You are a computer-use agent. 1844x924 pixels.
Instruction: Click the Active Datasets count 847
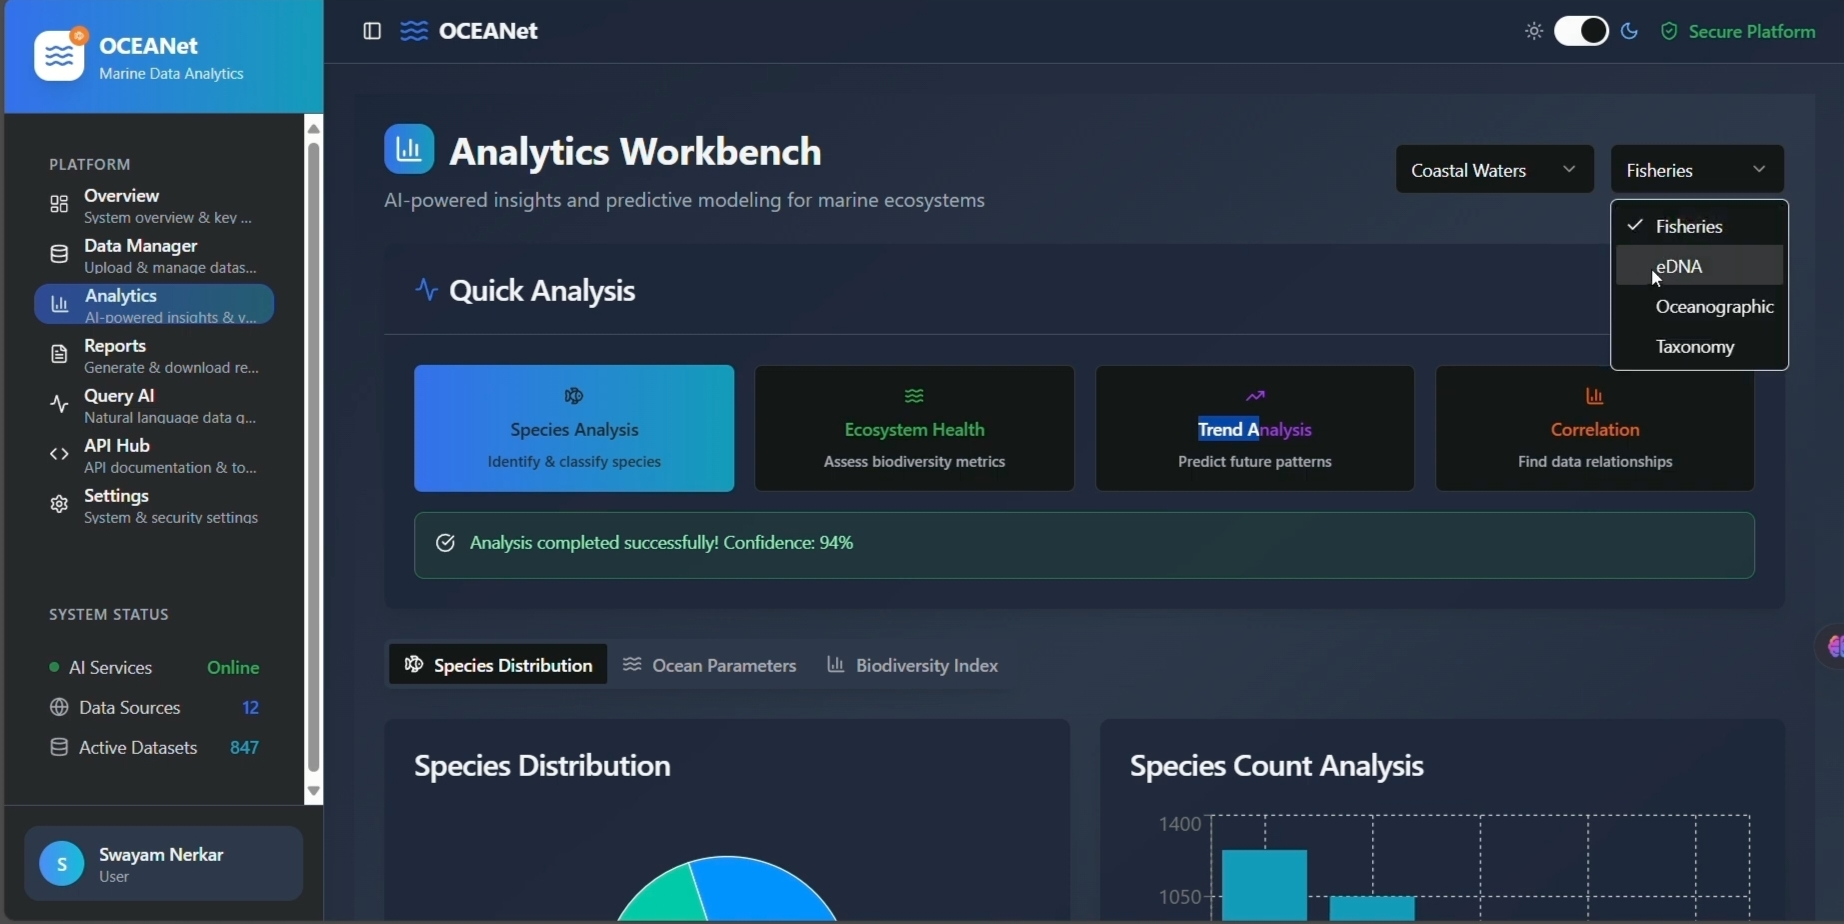244,747
